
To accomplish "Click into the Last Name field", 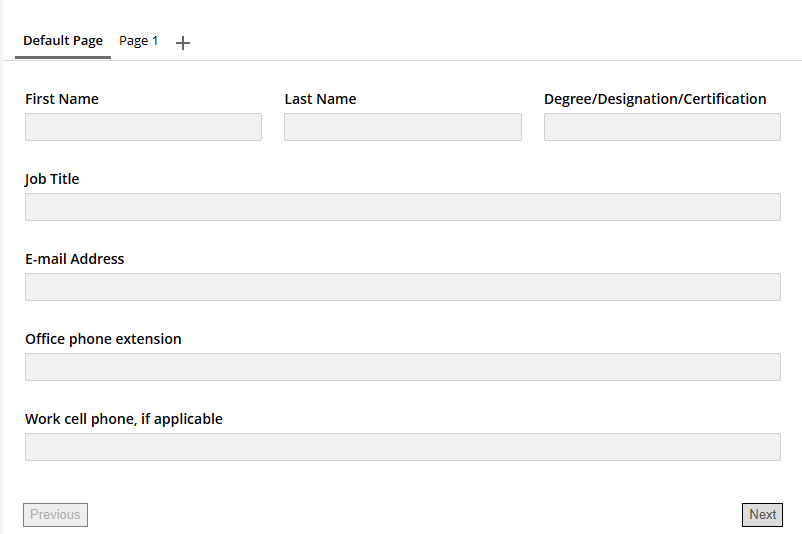I will click(x=402, y=127).
